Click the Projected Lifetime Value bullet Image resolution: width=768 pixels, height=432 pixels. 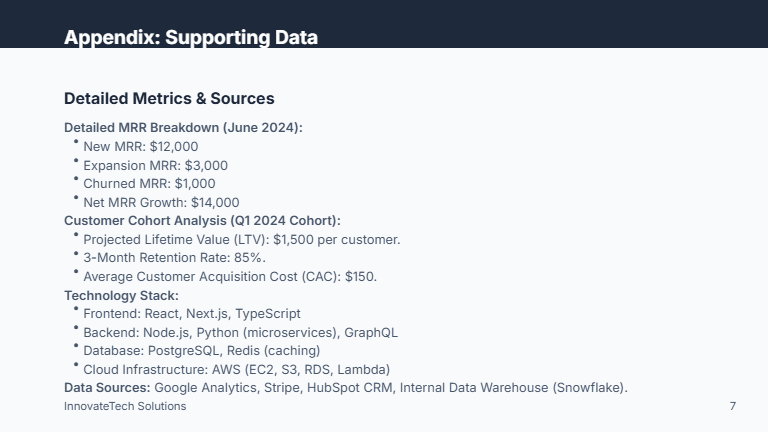241,239
